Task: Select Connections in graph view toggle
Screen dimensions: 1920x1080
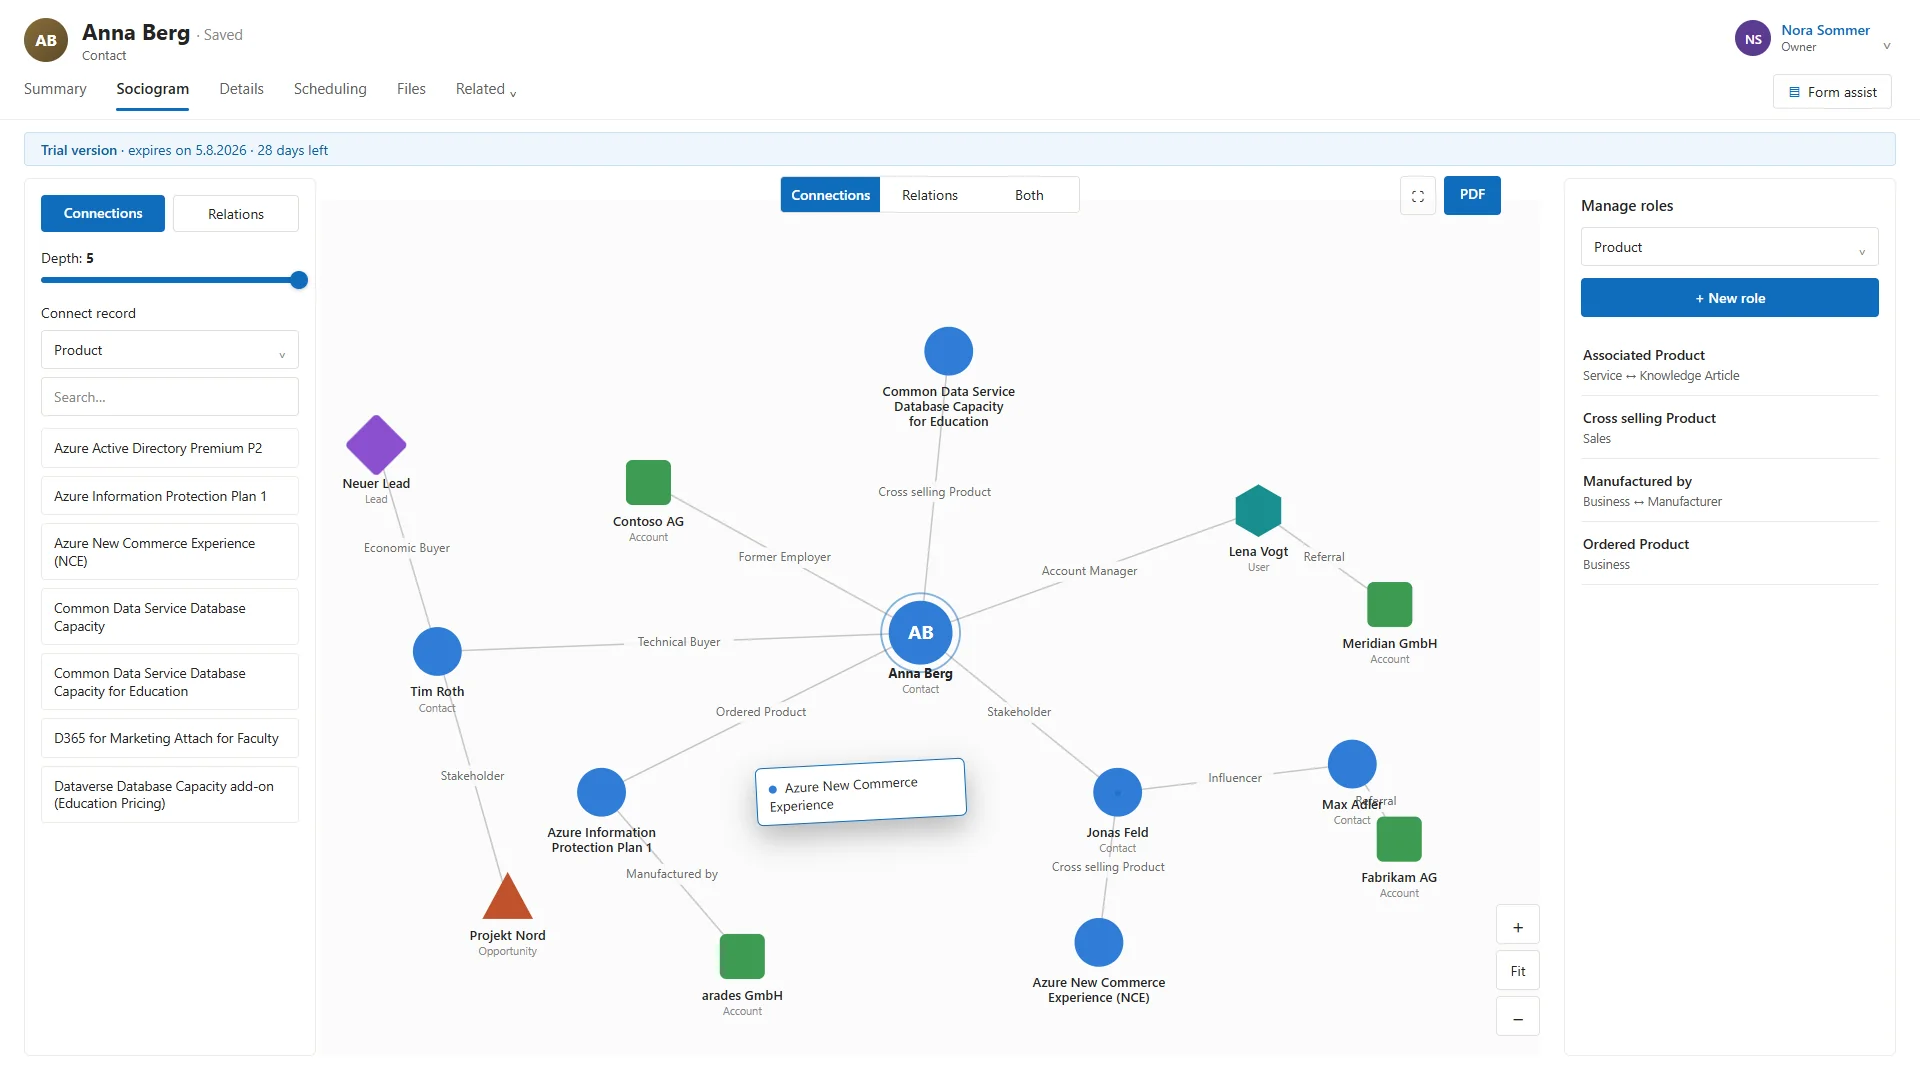Action: click(830, 195)
